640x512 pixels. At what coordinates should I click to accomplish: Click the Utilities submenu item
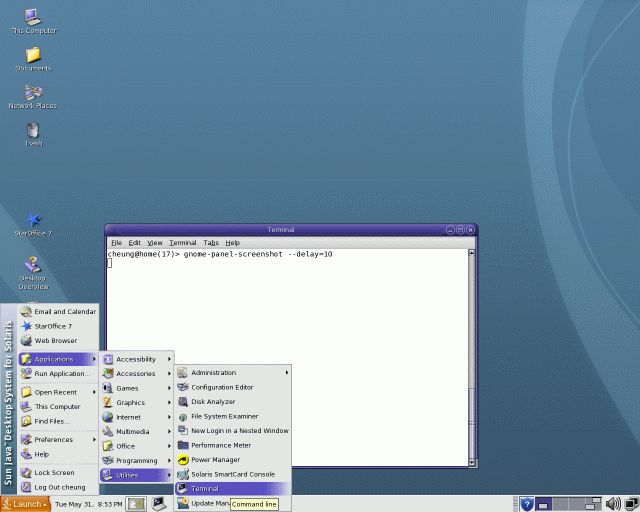(137, 475)
